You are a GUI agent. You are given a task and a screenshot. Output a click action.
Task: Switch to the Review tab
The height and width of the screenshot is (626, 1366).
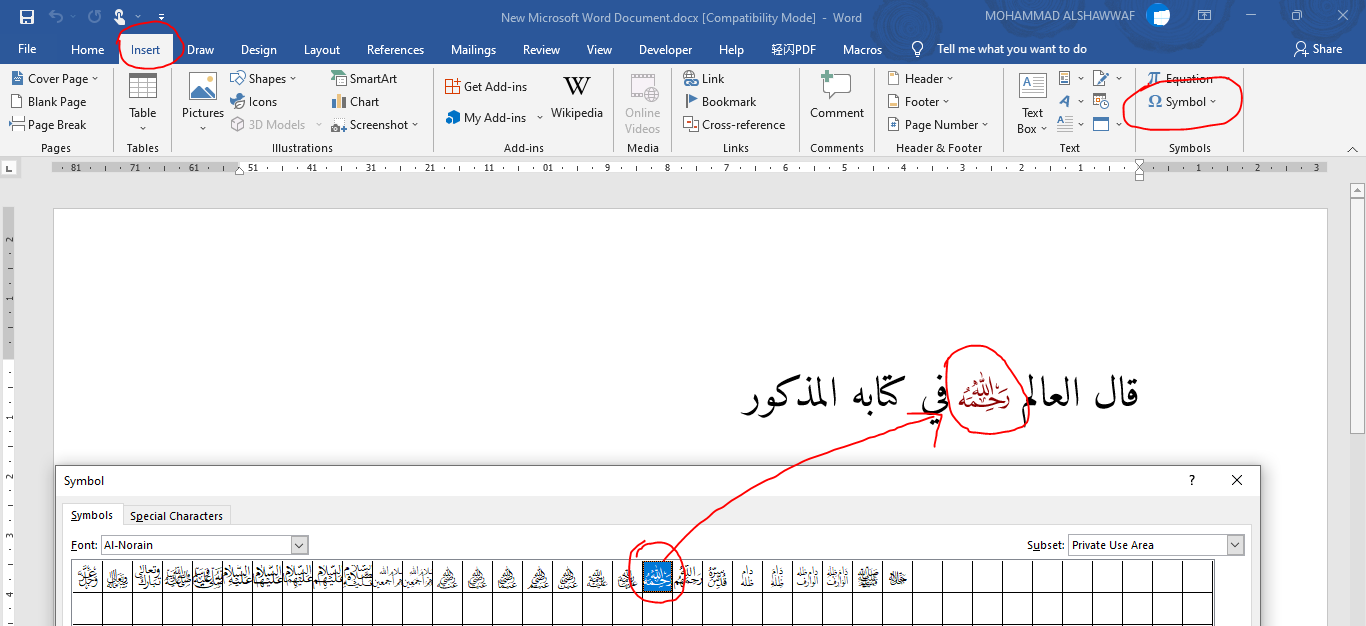pyautogui.click(x=541, y=49)
